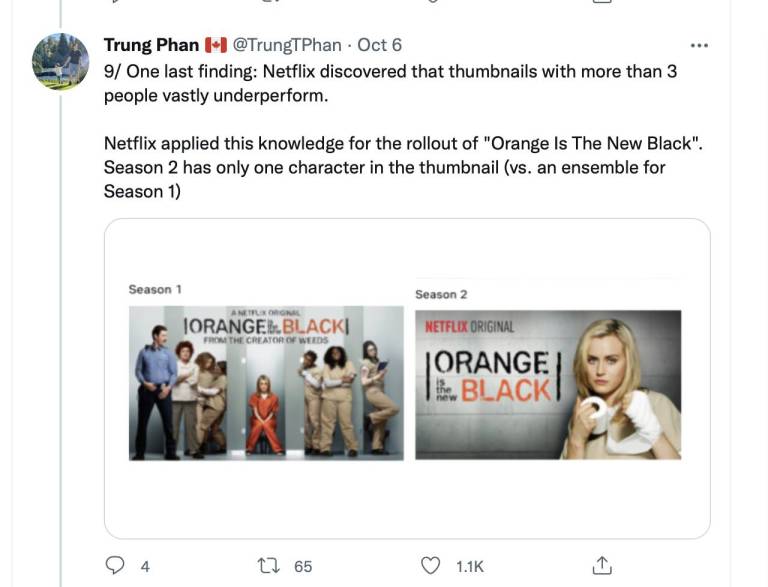The width and height of the screenshot is (768, 587).
Task: Open the Season 2 single character thumbnail
Action: click(547, 385)
